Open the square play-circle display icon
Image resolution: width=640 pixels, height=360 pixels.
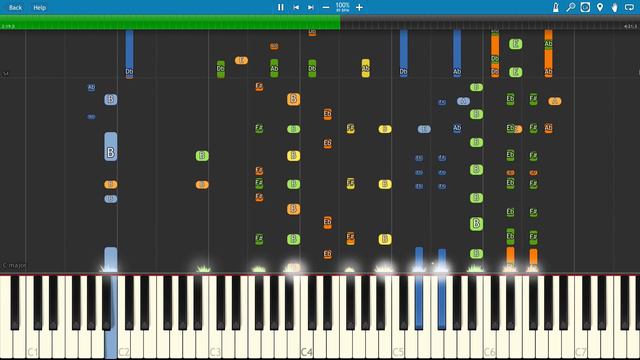pyautogui.click(x=585, y=7)
